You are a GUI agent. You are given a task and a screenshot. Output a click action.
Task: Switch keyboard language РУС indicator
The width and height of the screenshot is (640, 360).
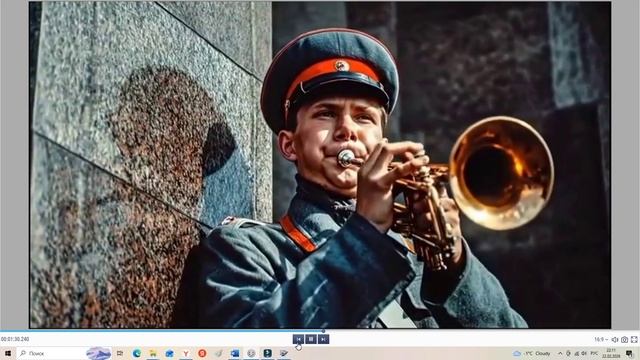[594, 353]
